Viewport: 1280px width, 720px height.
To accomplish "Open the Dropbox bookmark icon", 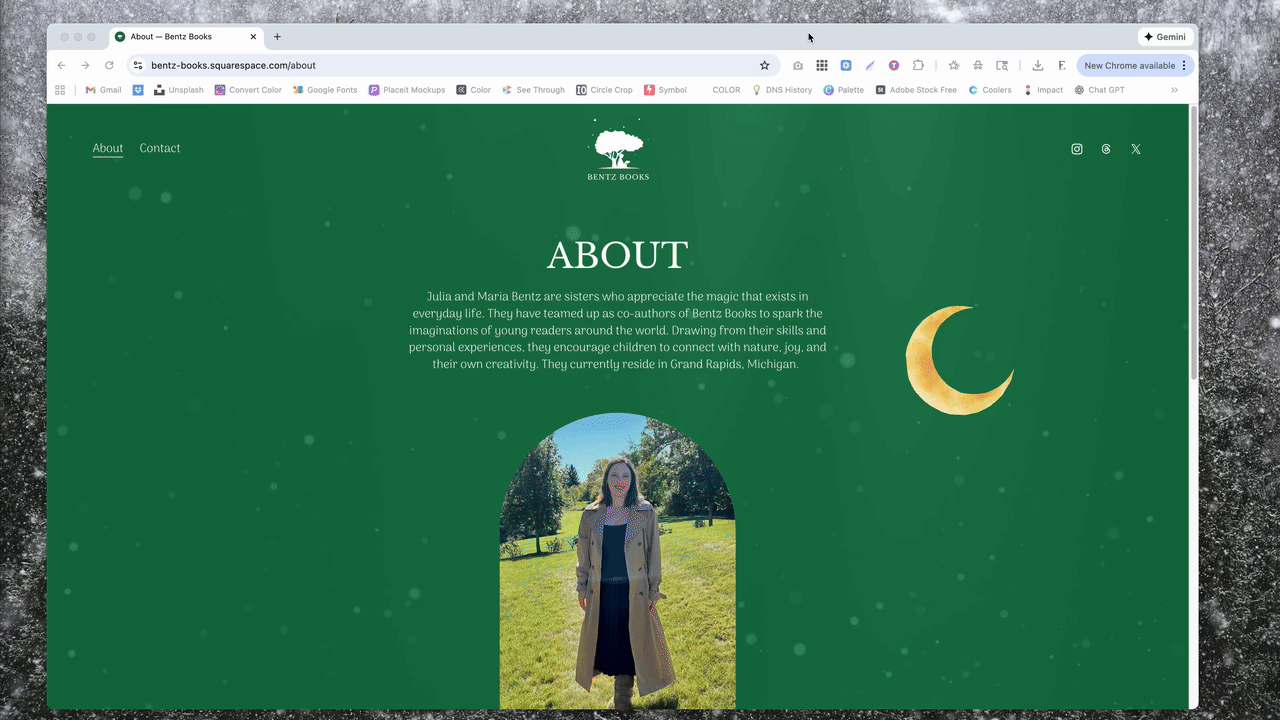I will (138, 90).
